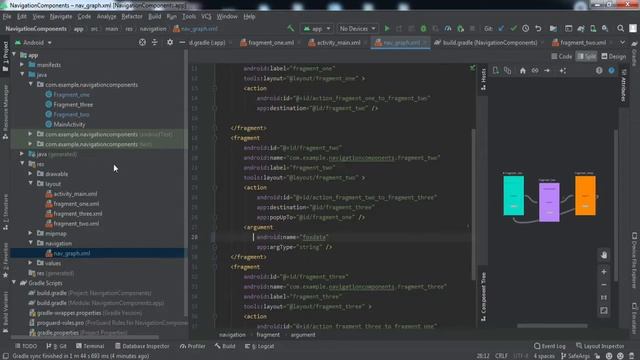
Task: Expand the mipmap folder
Action: (31, 233)
